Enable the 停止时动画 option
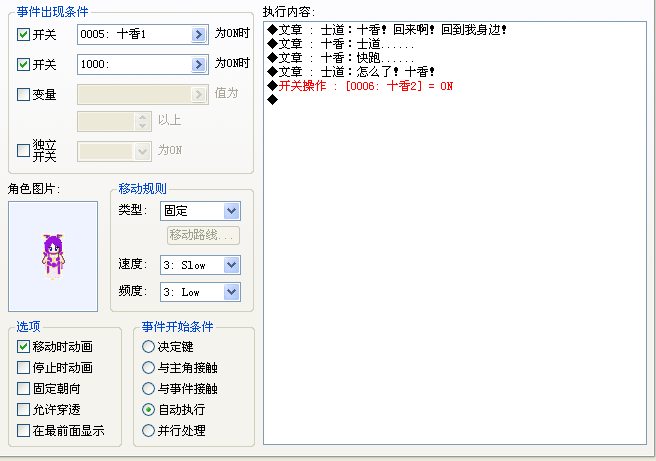This screenshot has height=461, width=656. (x=23, y=367)
